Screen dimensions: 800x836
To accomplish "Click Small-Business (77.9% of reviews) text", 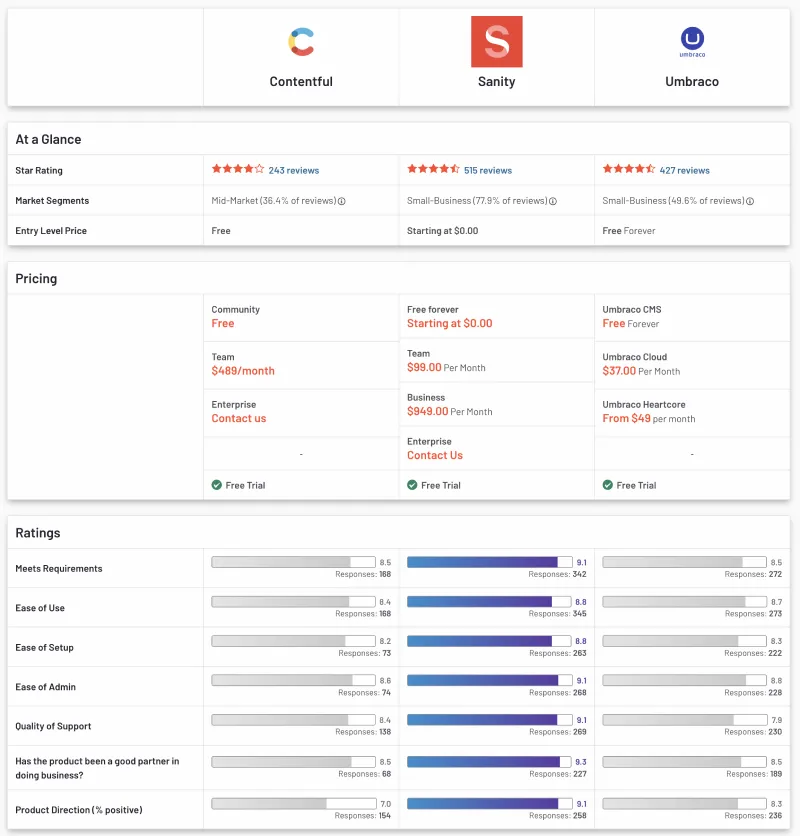I will (477, 201).
